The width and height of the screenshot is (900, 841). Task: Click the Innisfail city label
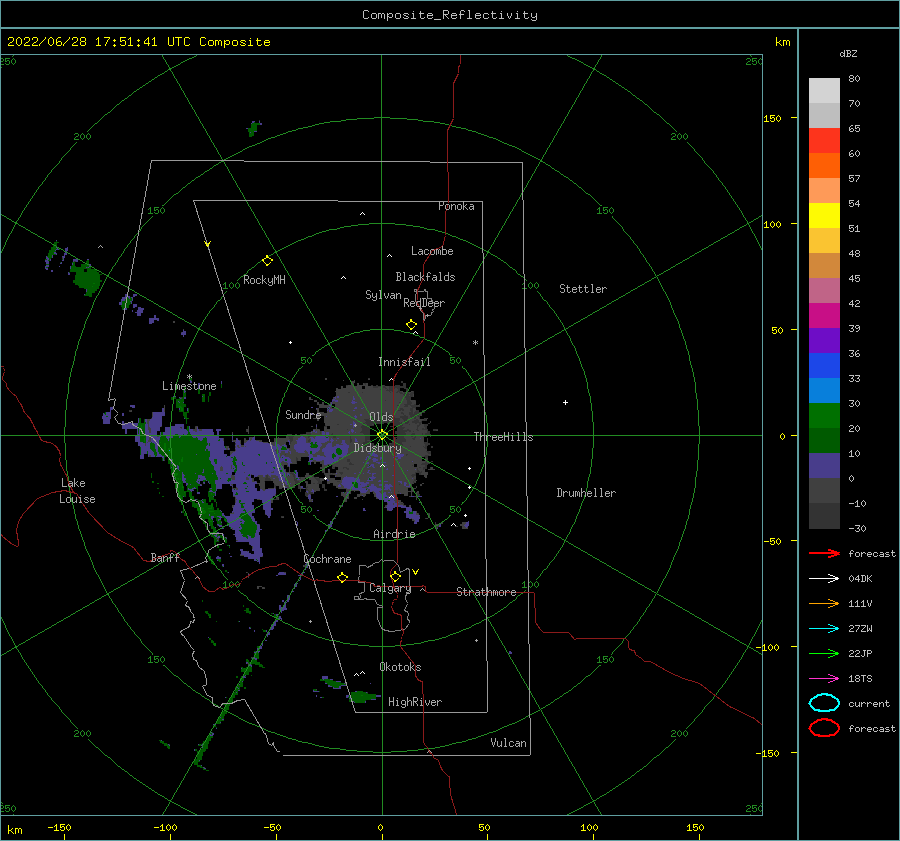pyautogui.click(x=404, y=362)
